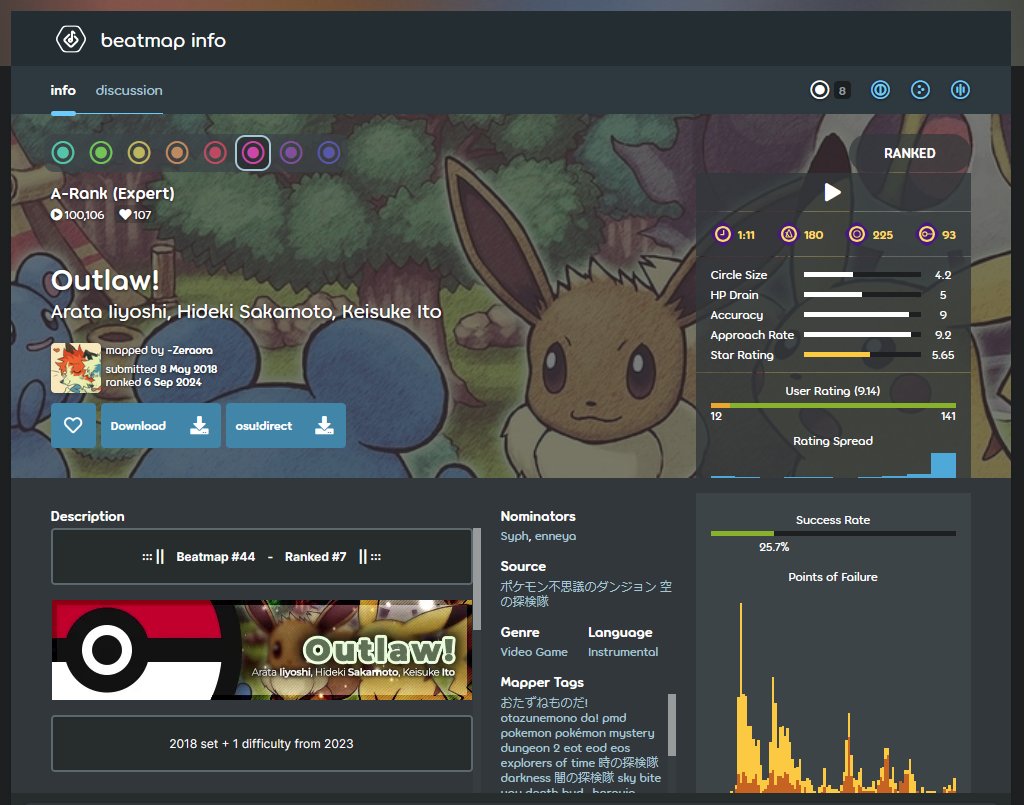Click the play count icon
Screen dimensions: 1024x805
pos(56,214)
